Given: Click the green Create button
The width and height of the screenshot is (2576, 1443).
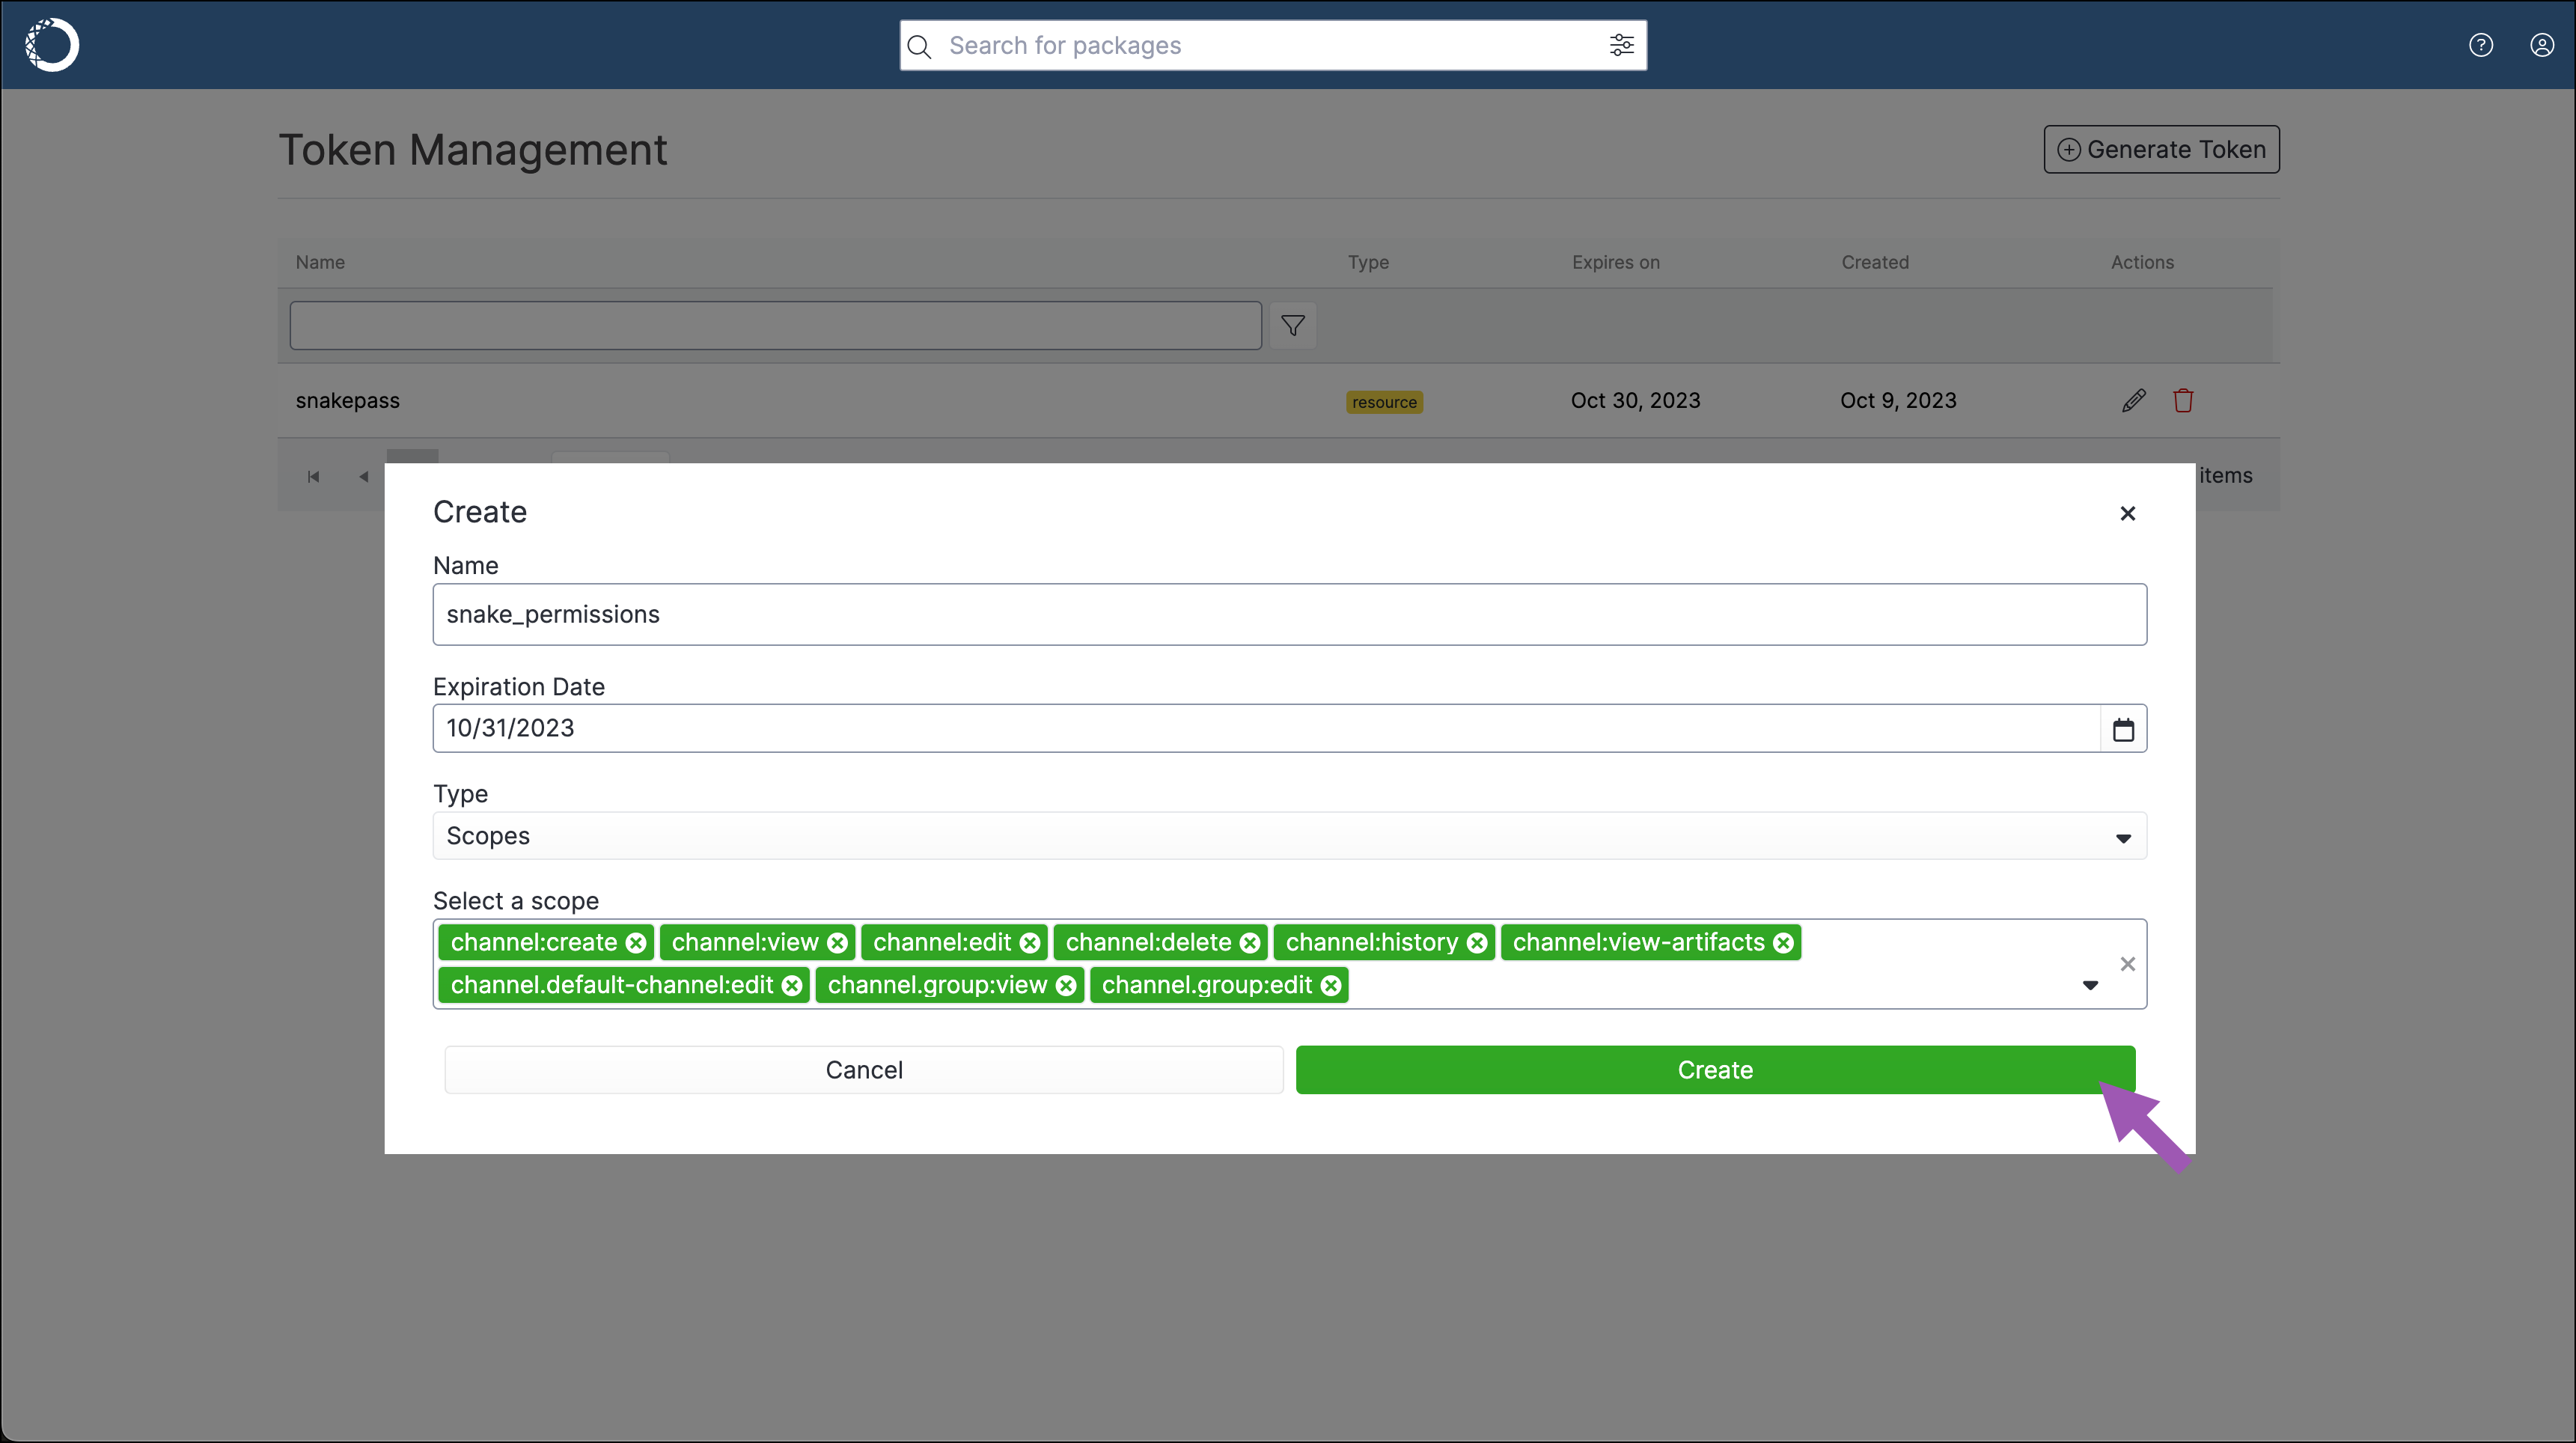Looking at the screenshot, I should tap(1715, 1070).
